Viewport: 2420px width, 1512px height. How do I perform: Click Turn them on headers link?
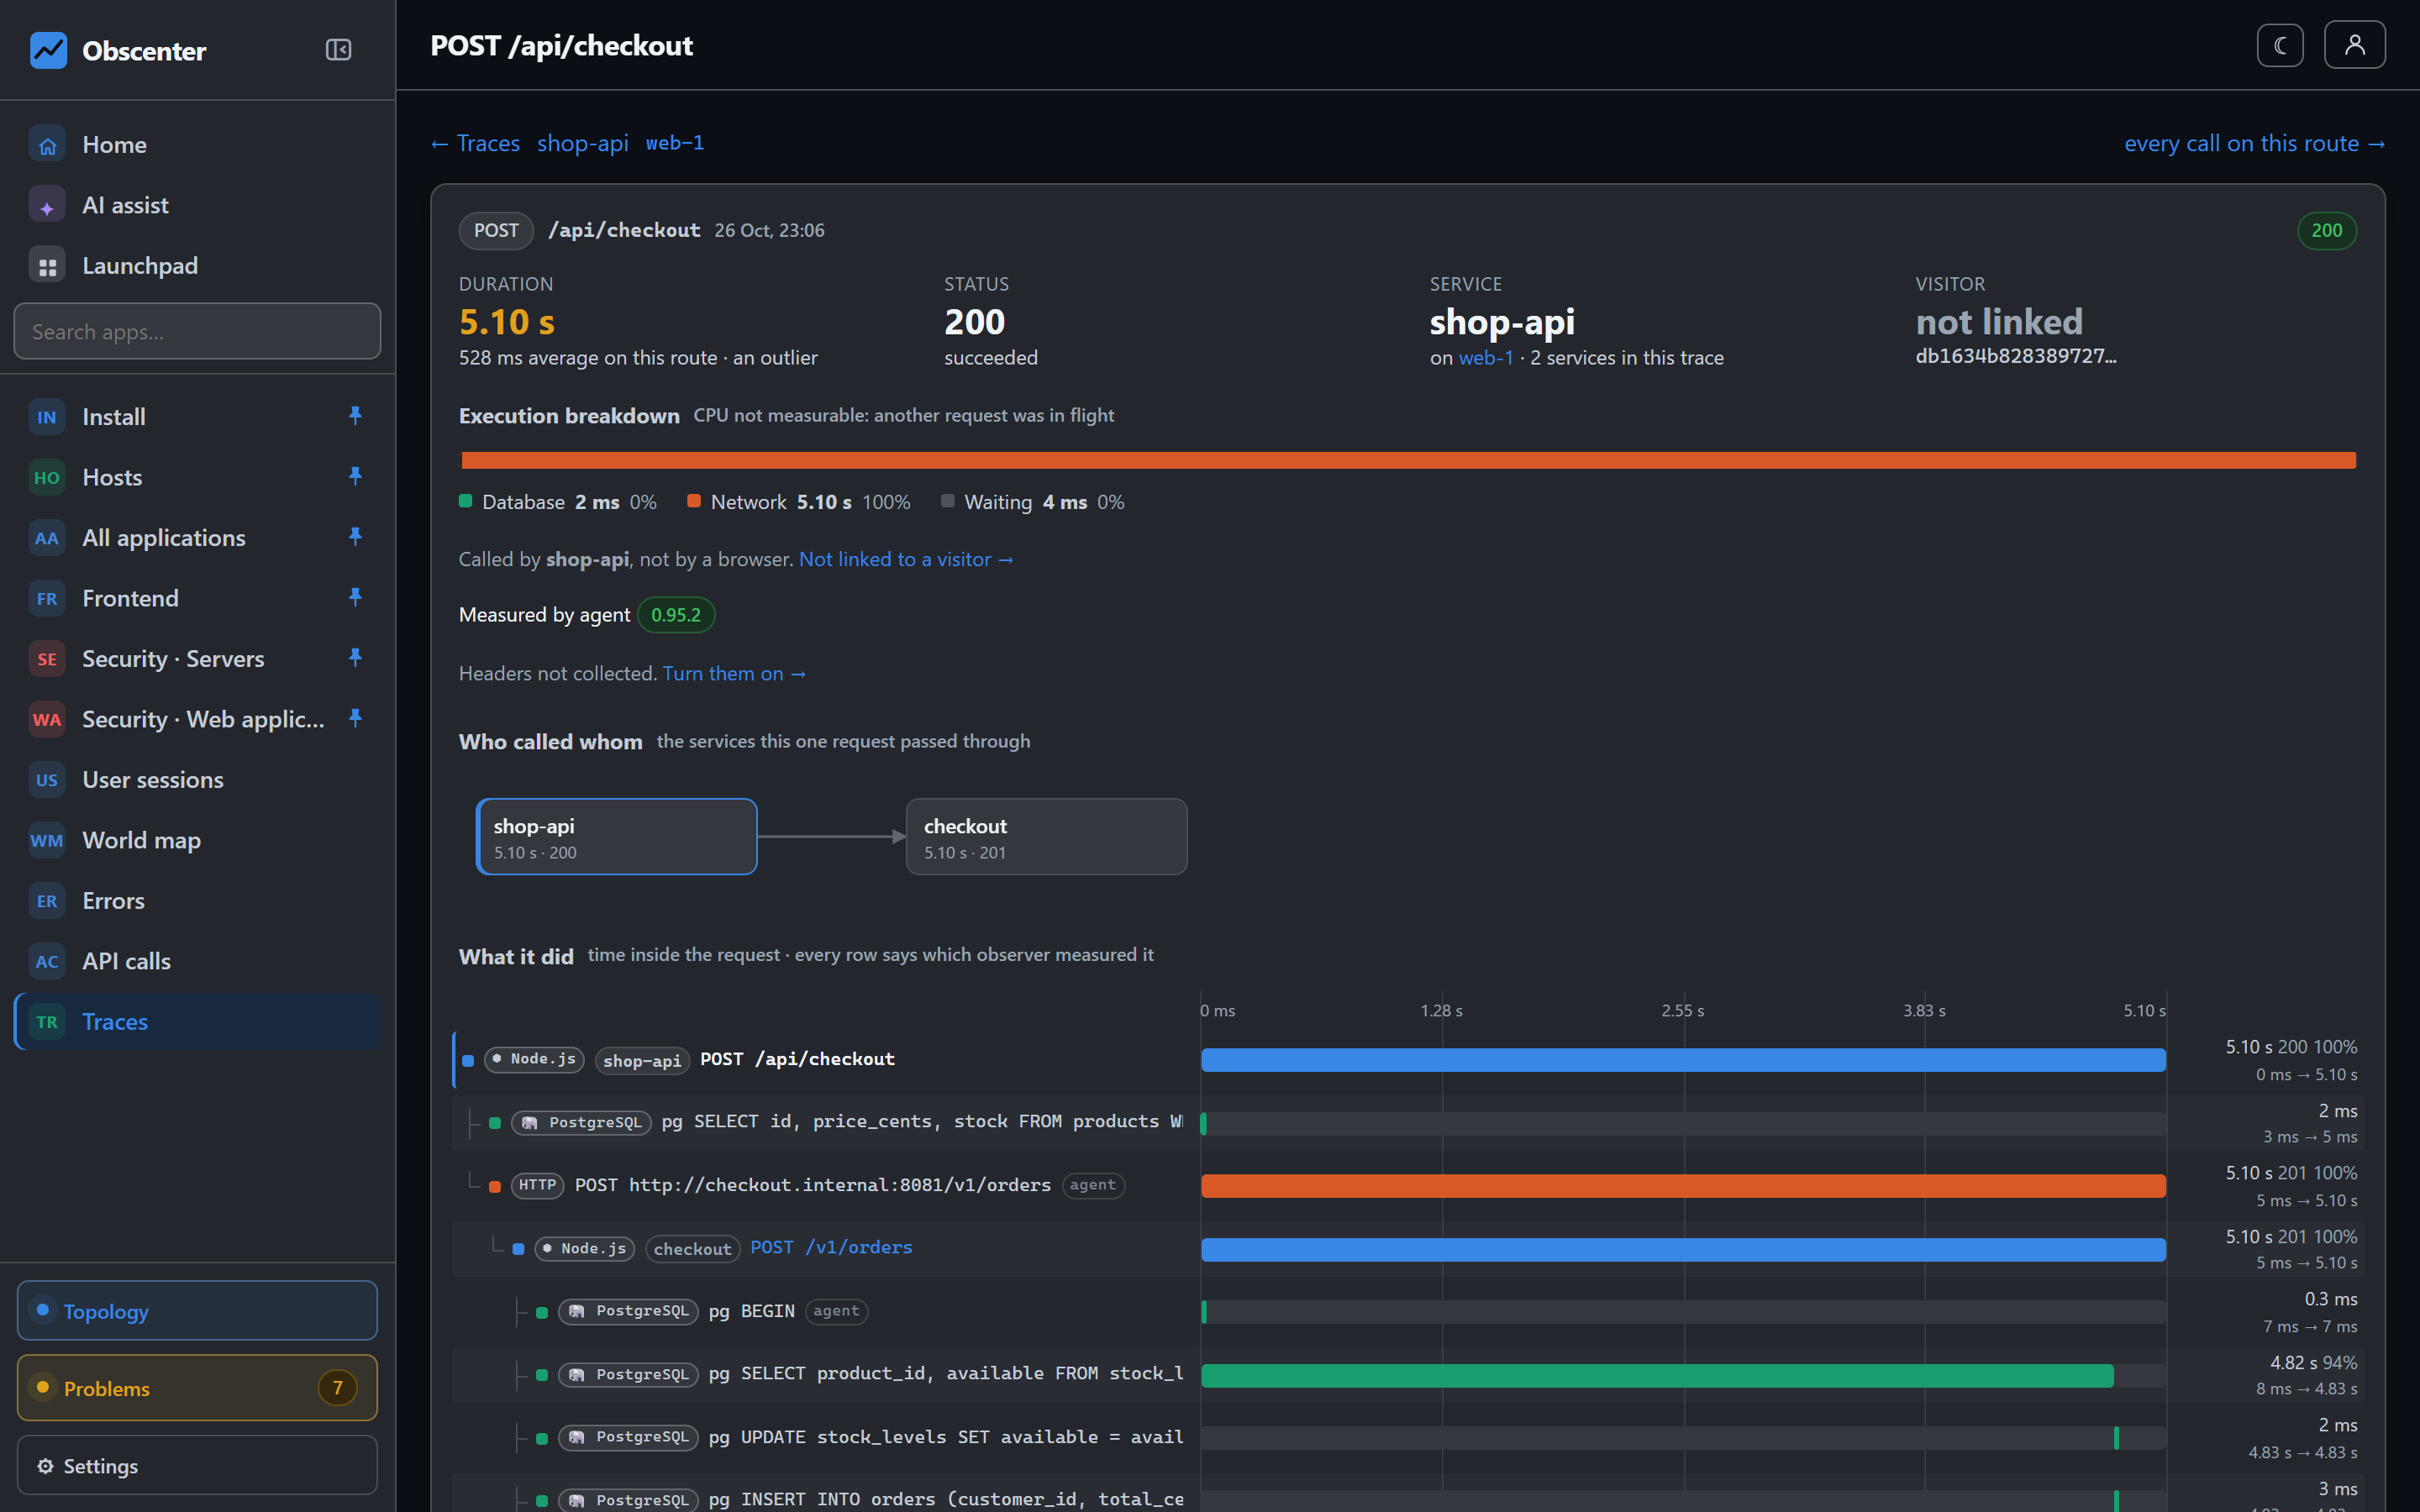(x=734, y=674)
